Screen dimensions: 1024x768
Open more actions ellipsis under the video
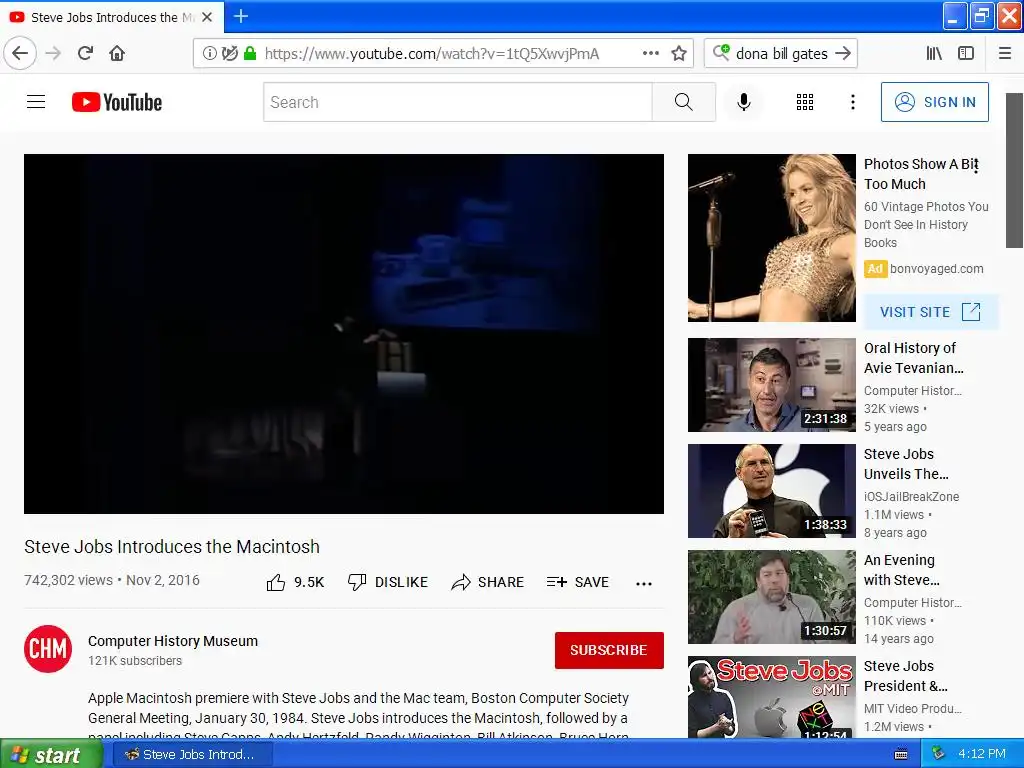click(x=643, y=583)
